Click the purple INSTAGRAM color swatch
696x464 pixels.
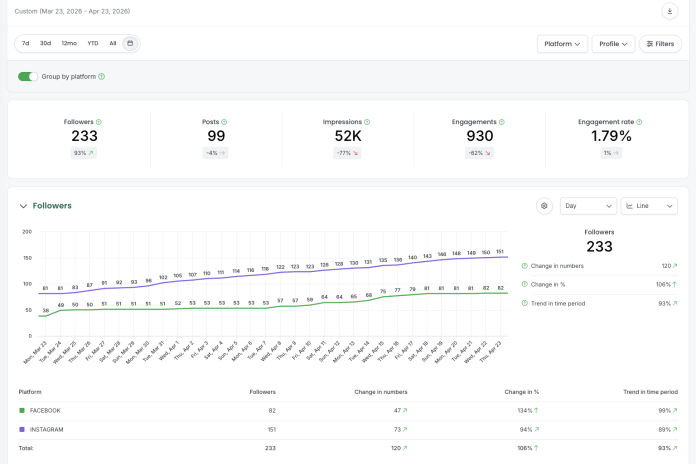pos(22,429)
